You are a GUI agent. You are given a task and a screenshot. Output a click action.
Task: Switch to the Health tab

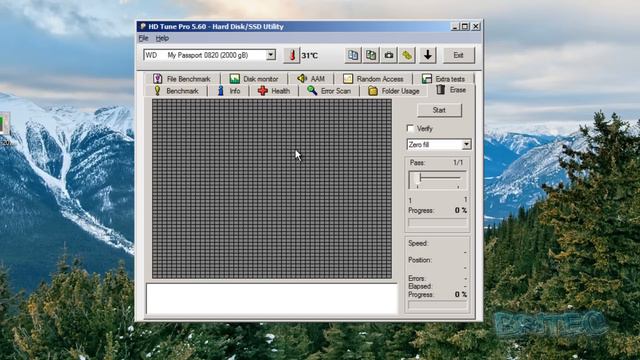coord(274,91)
